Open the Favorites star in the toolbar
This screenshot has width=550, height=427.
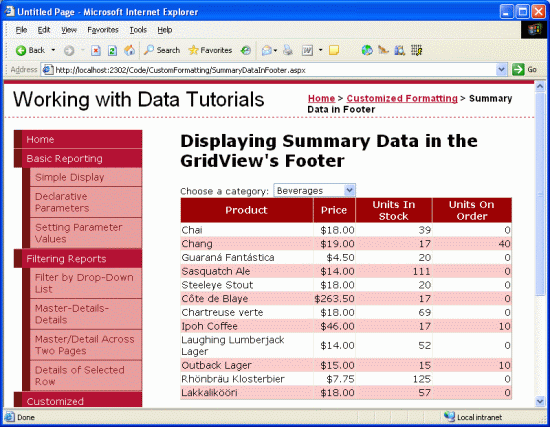(210, 50)
